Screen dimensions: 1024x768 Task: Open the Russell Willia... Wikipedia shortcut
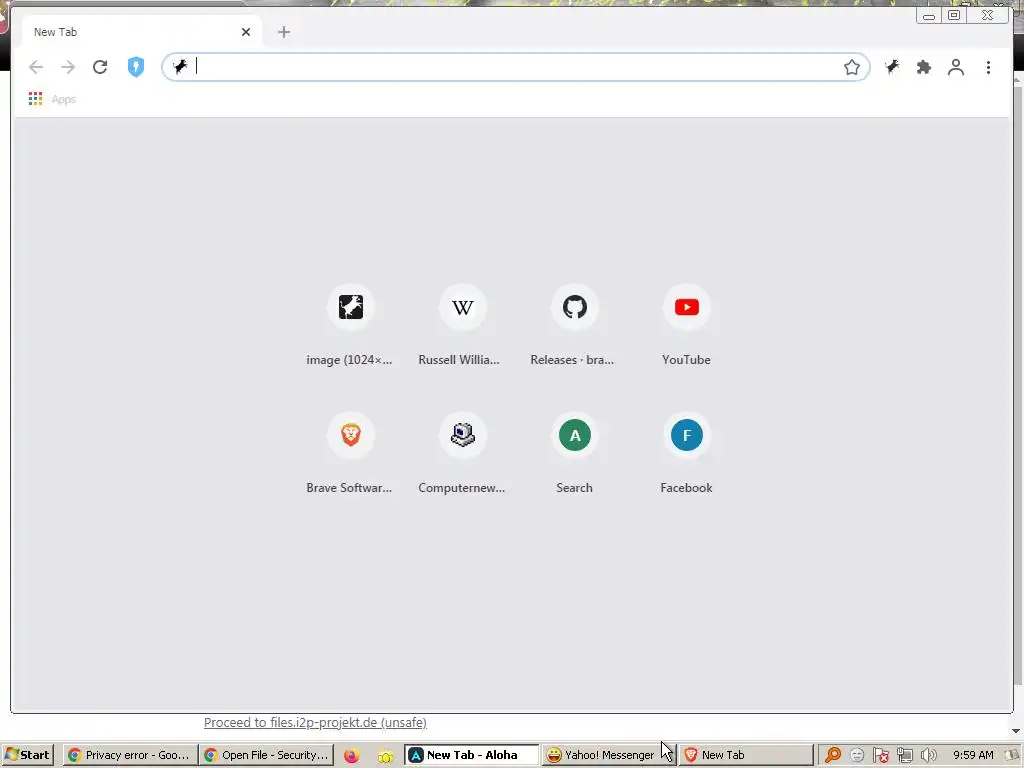462,325
